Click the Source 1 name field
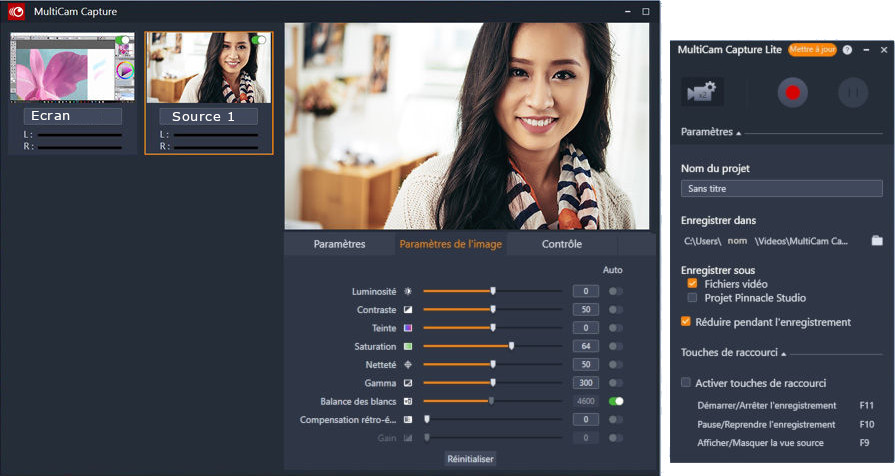 coord(208,116)
